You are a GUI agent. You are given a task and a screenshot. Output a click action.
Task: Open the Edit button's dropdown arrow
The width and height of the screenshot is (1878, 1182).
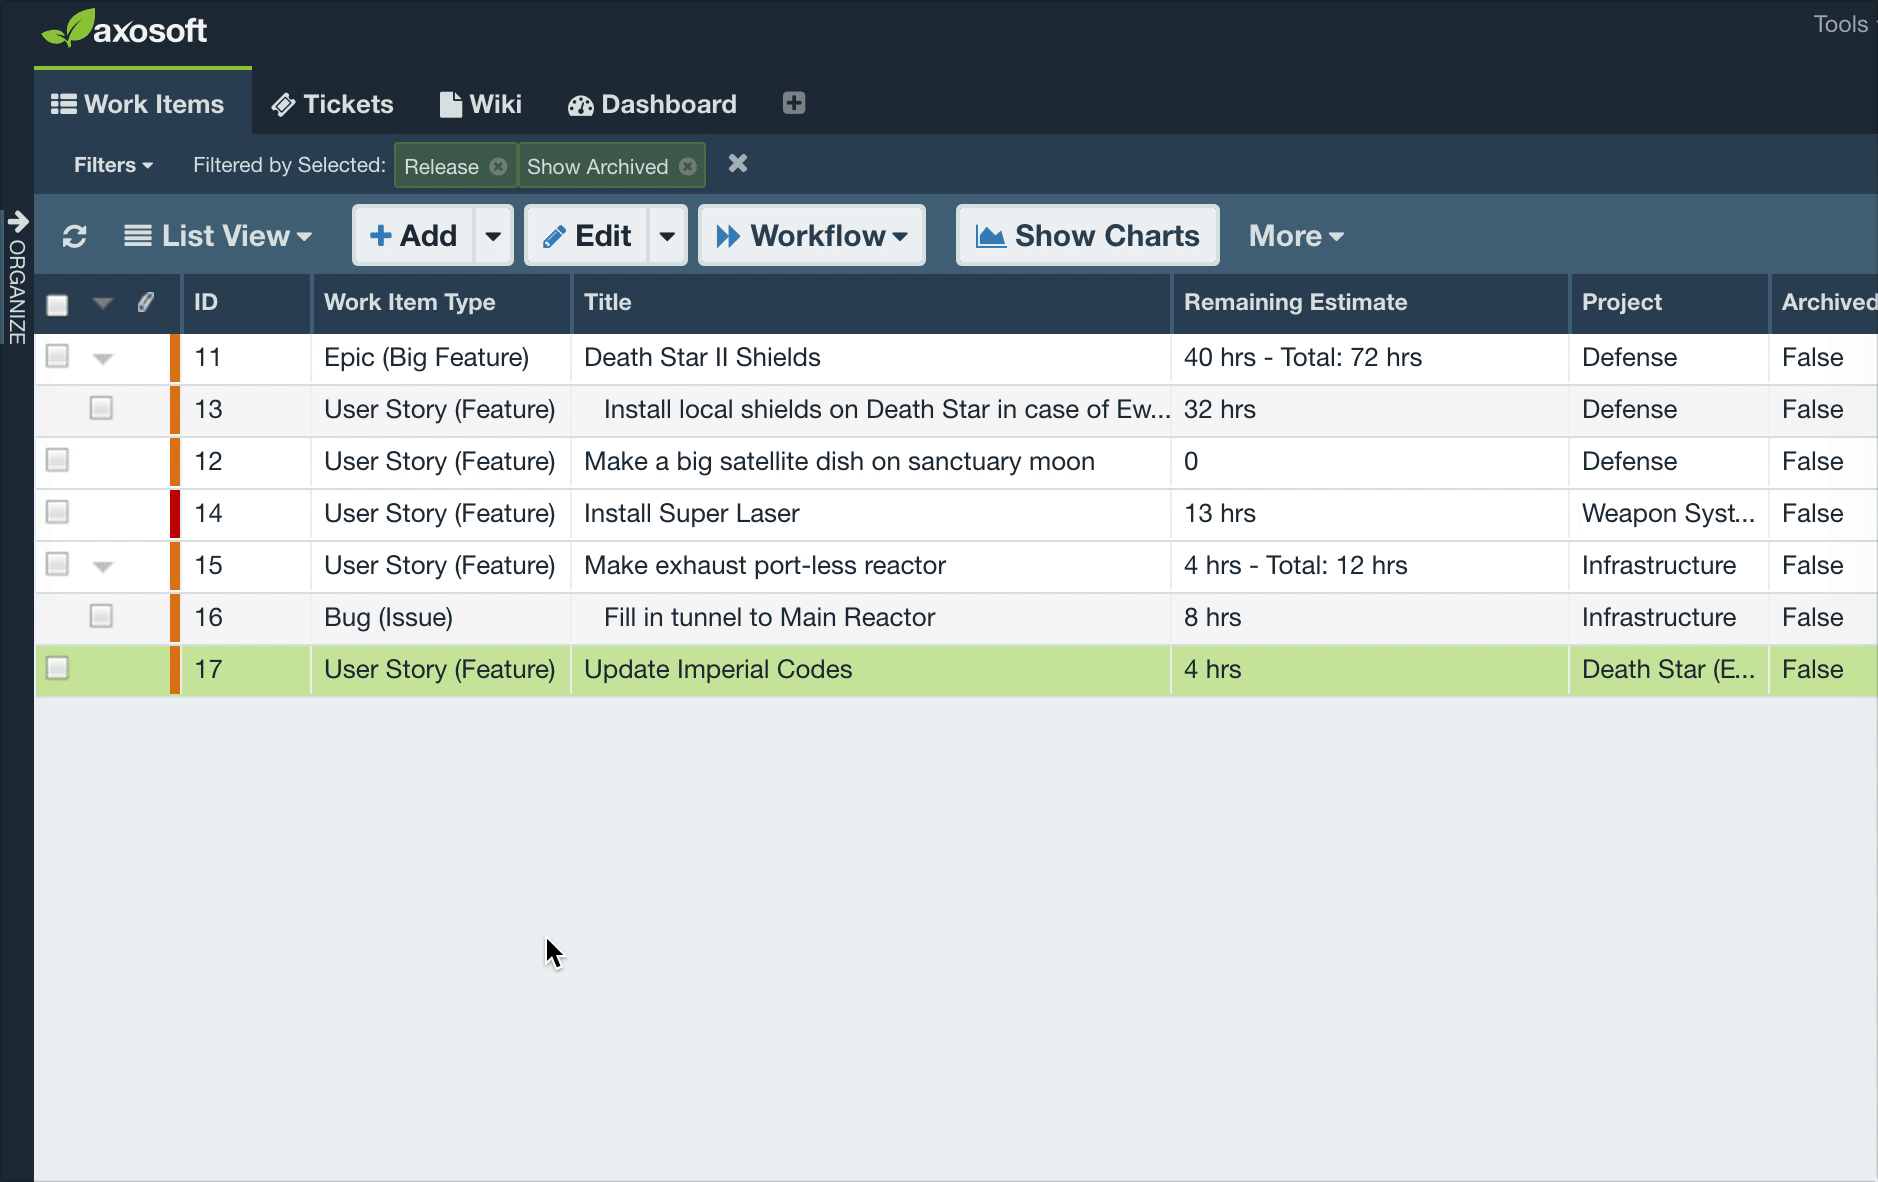(667, 236)
